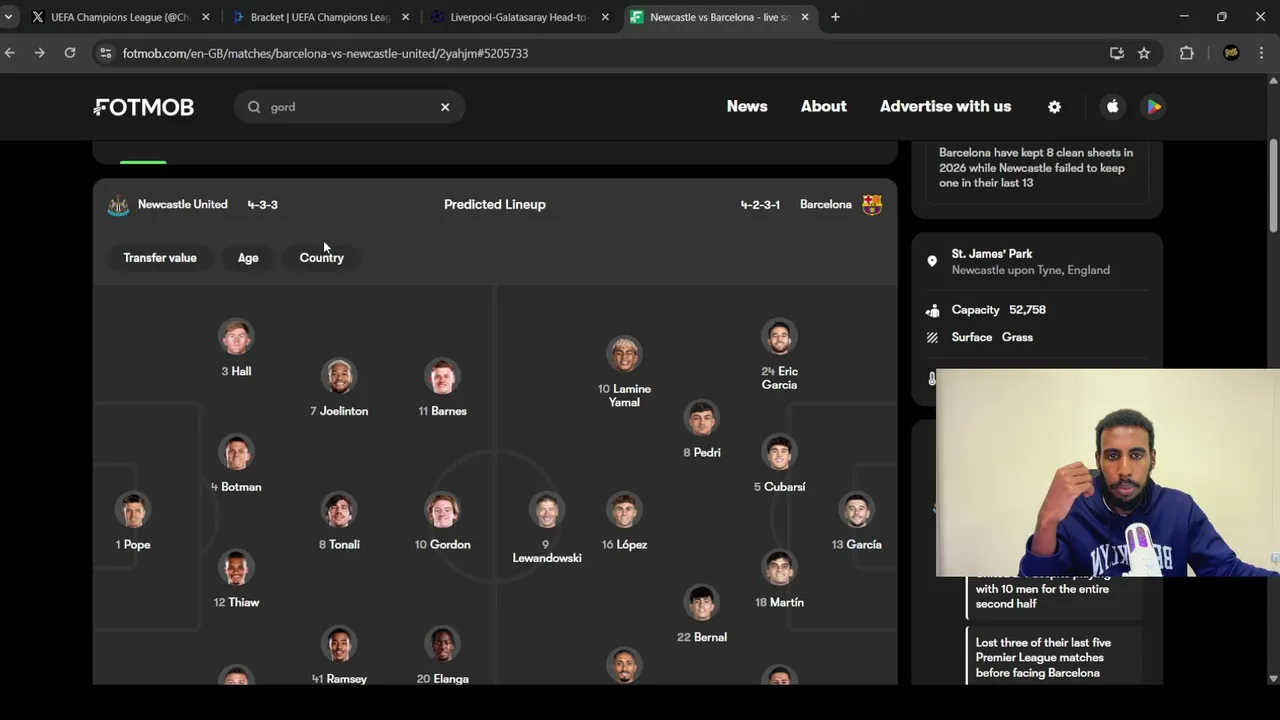Viewport: 1280px width, 720px height.
Task: Open the News menu
Action: (747, 106)
